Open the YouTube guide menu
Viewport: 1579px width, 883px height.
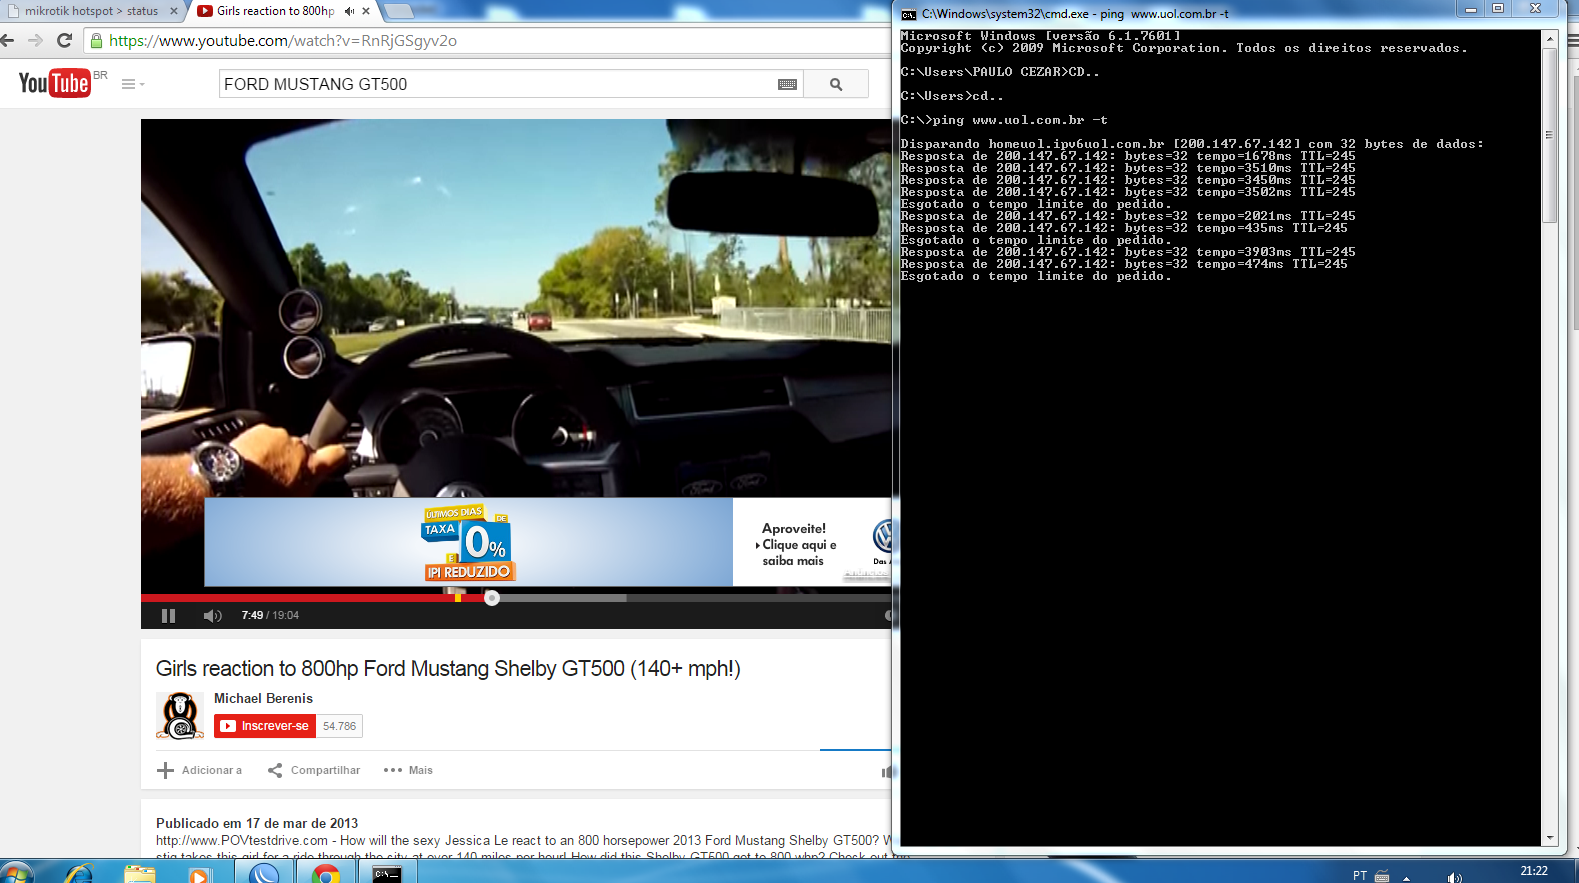click(133, 84)
